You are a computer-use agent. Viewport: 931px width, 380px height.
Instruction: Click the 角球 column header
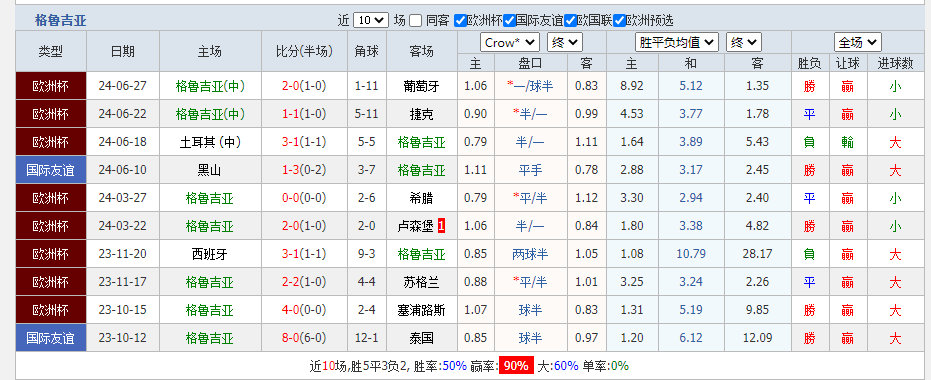[367, 52]
